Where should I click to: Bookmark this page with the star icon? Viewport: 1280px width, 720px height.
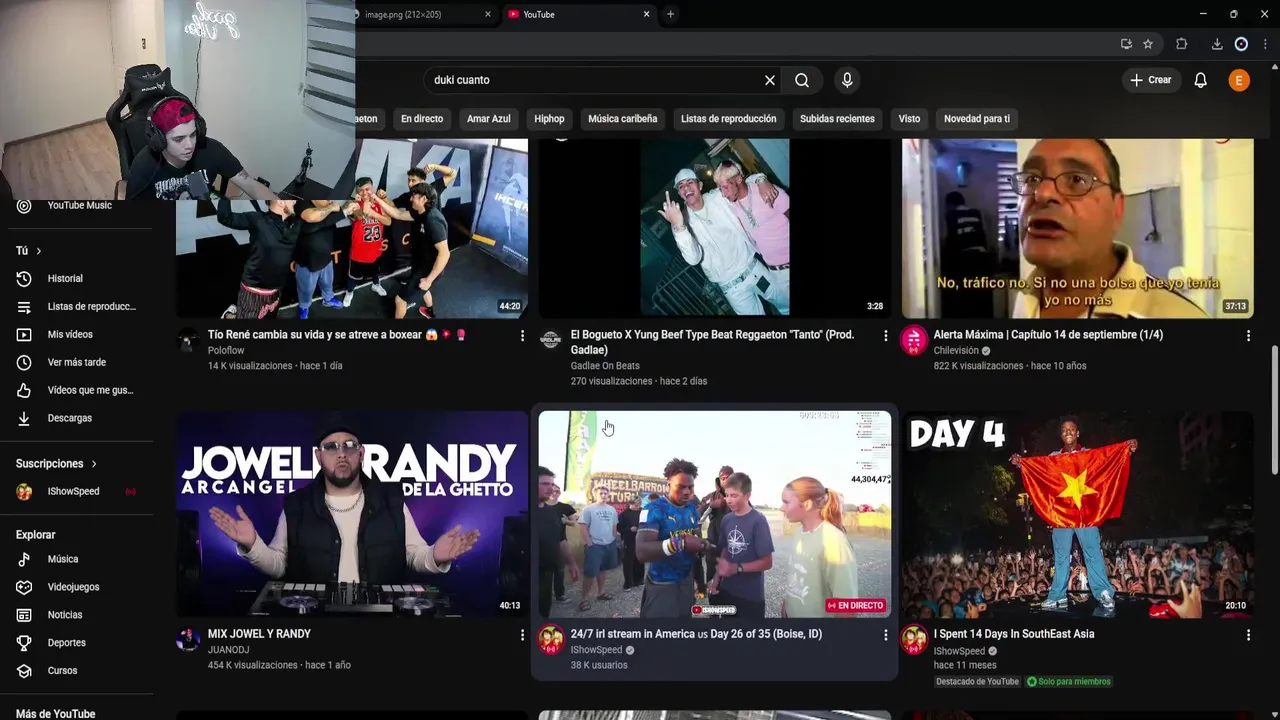click(x=1148, y=44)
